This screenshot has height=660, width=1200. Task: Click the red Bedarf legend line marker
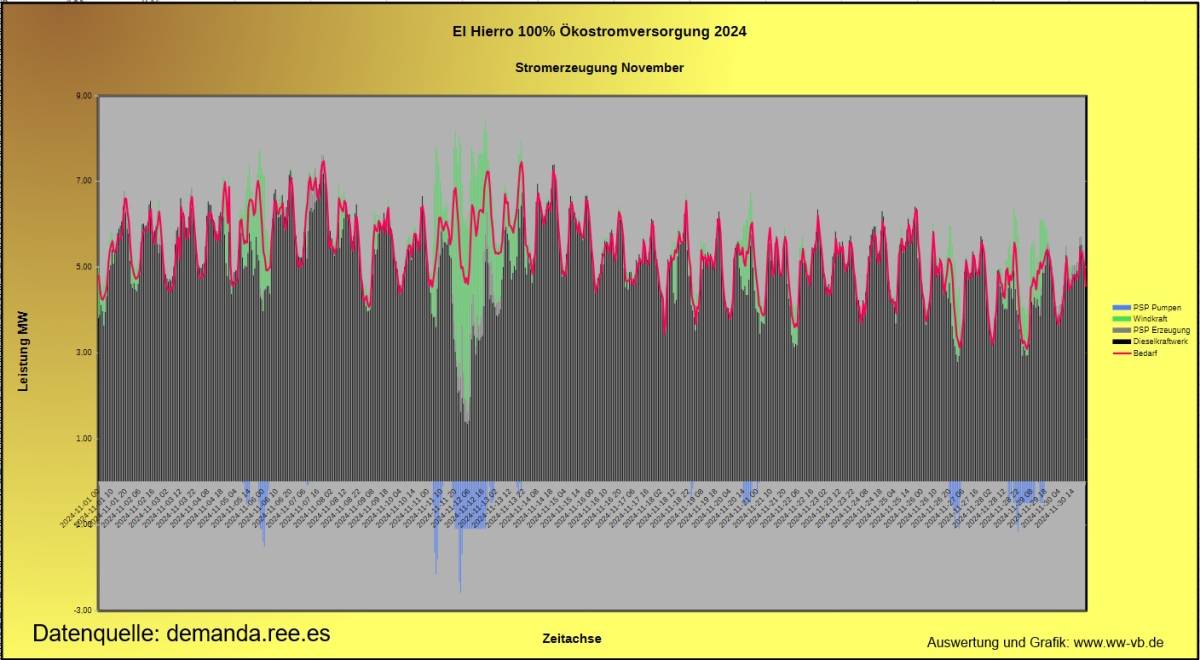click(x=1121, y=353)
